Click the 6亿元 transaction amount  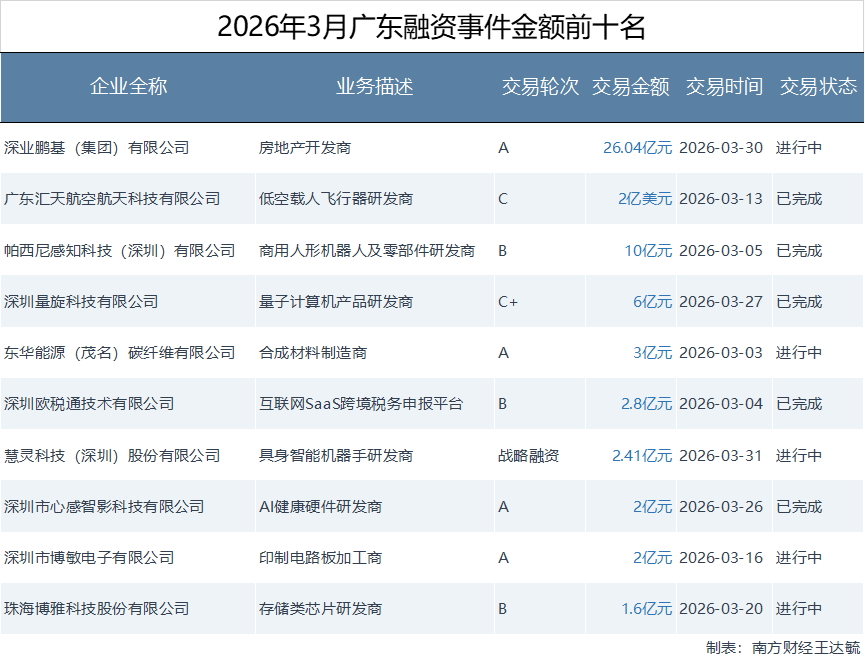click(x=652, y=302)
